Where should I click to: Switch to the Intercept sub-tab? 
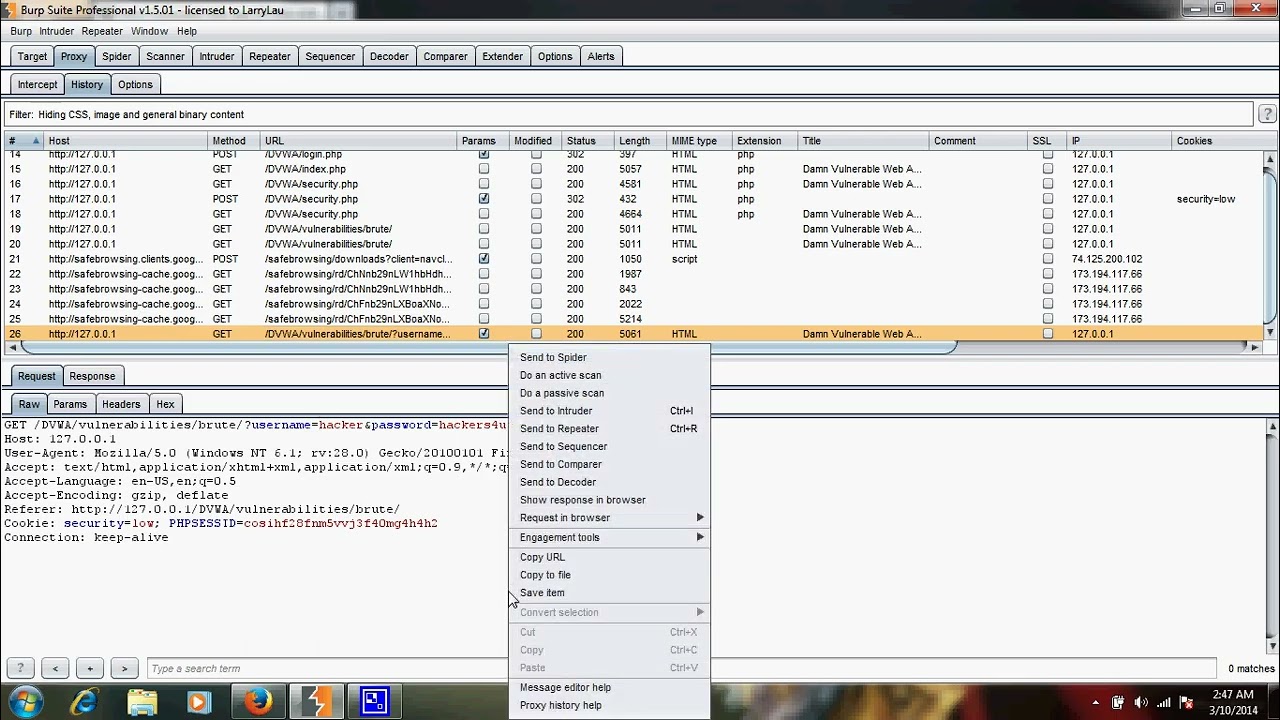coord(37,84)
